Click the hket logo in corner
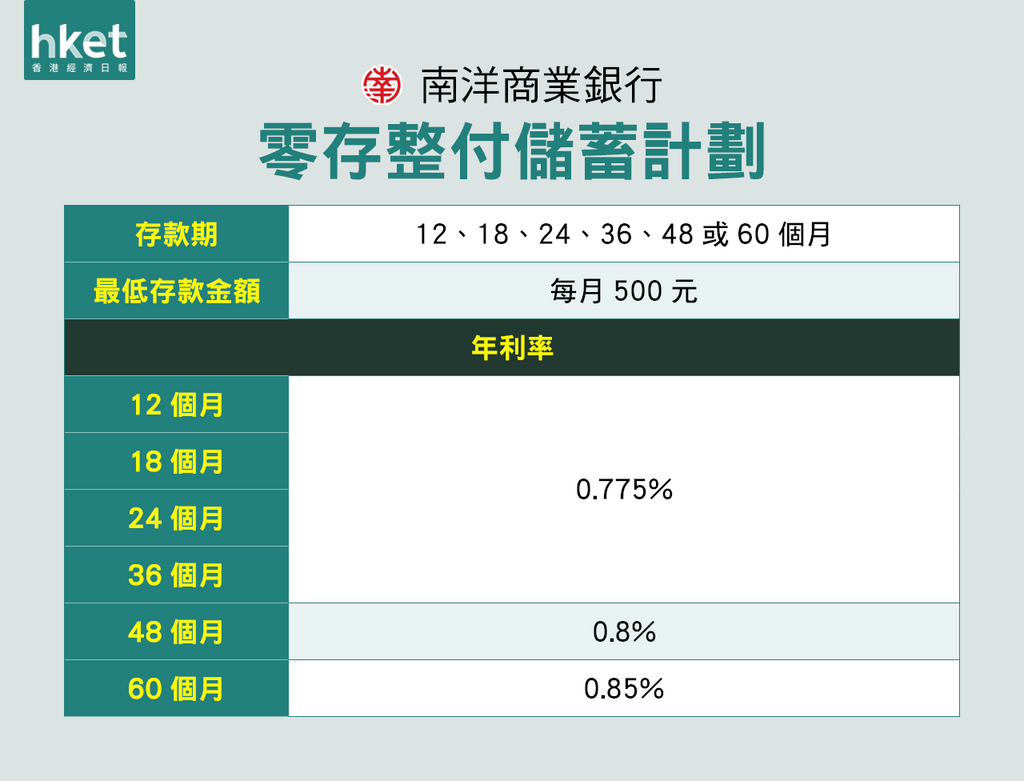1024x781 pixels. [x=80, y=40]
